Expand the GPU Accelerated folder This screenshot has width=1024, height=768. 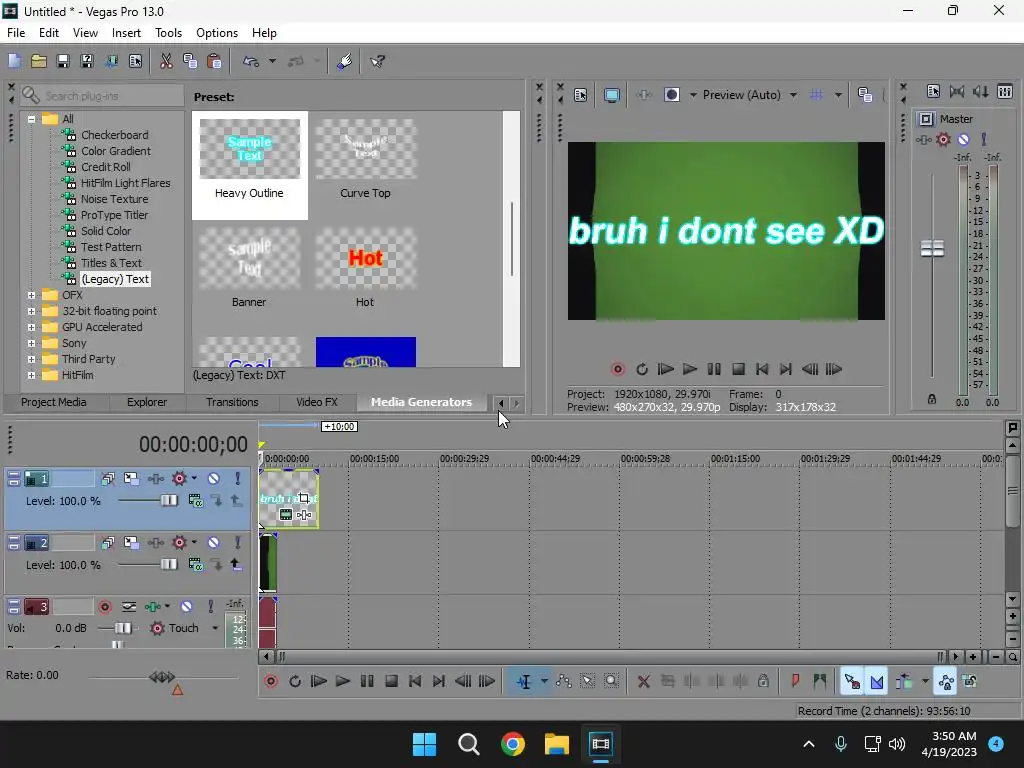pyautogui.click(x=31, y=327)
